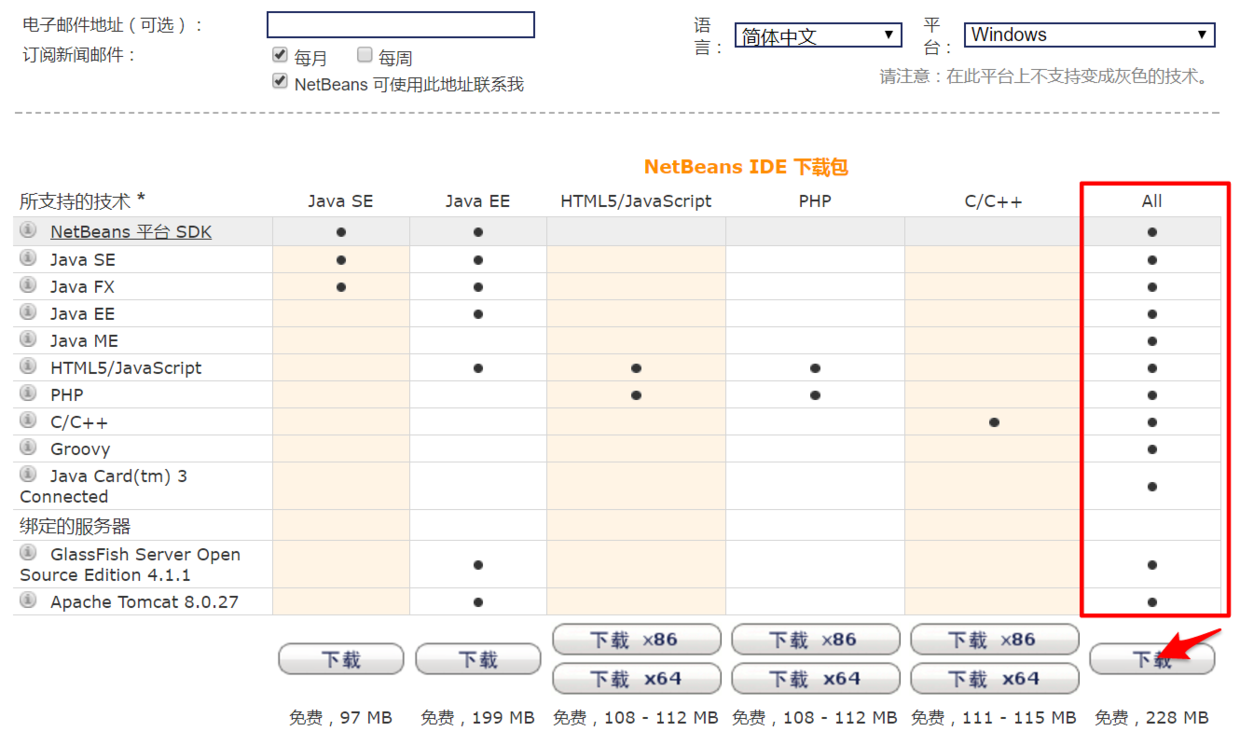The image size is (1240, 745).
Task: Click the NetBeans IDE 下载包 heading
Action: coord(746,167)
